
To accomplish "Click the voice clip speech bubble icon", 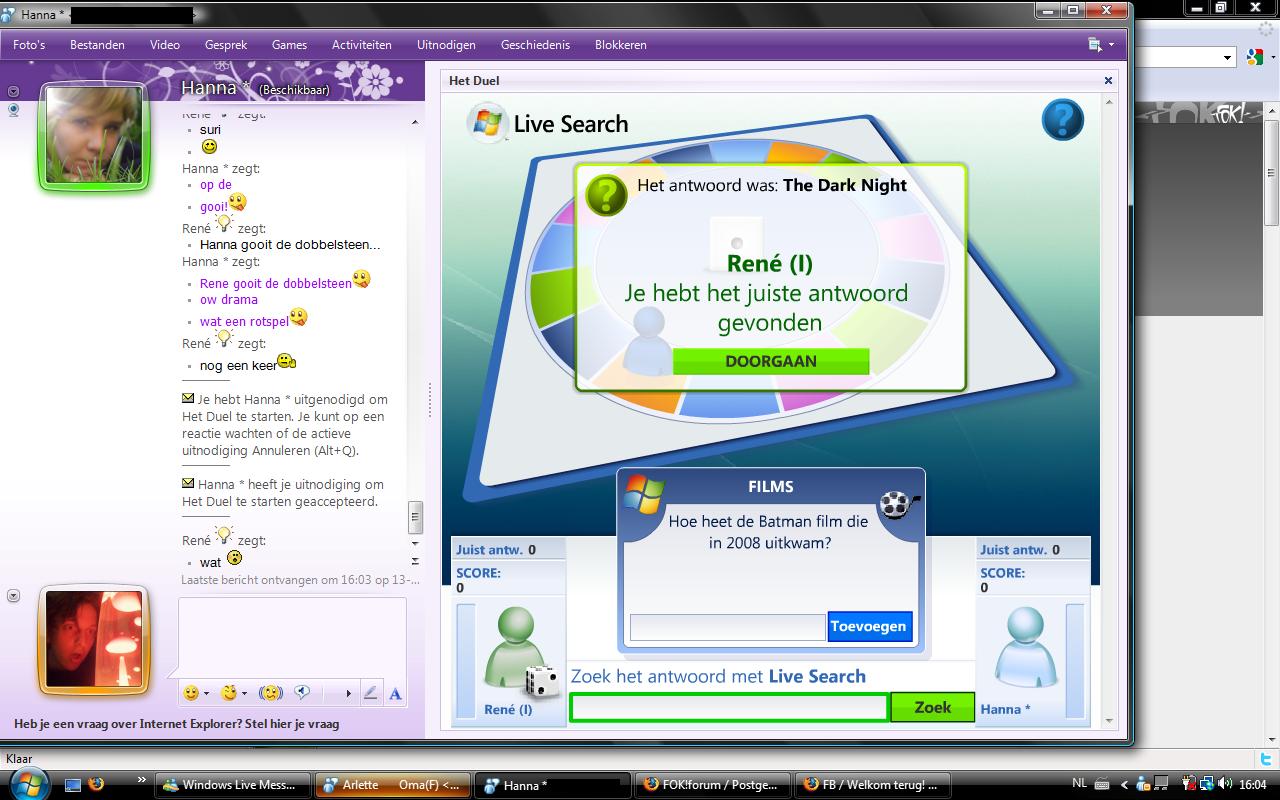I will pyautogui.click(x=302, y=693).
